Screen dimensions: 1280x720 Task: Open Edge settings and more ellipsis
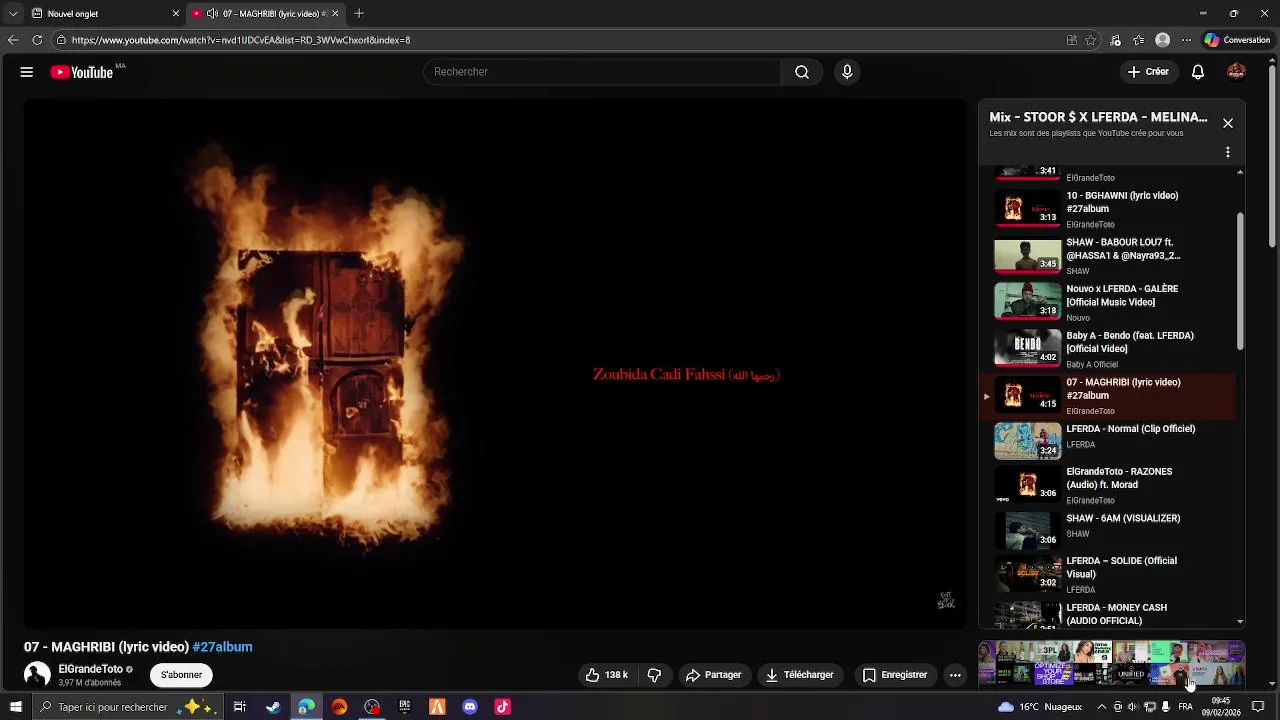point(1186,40)
